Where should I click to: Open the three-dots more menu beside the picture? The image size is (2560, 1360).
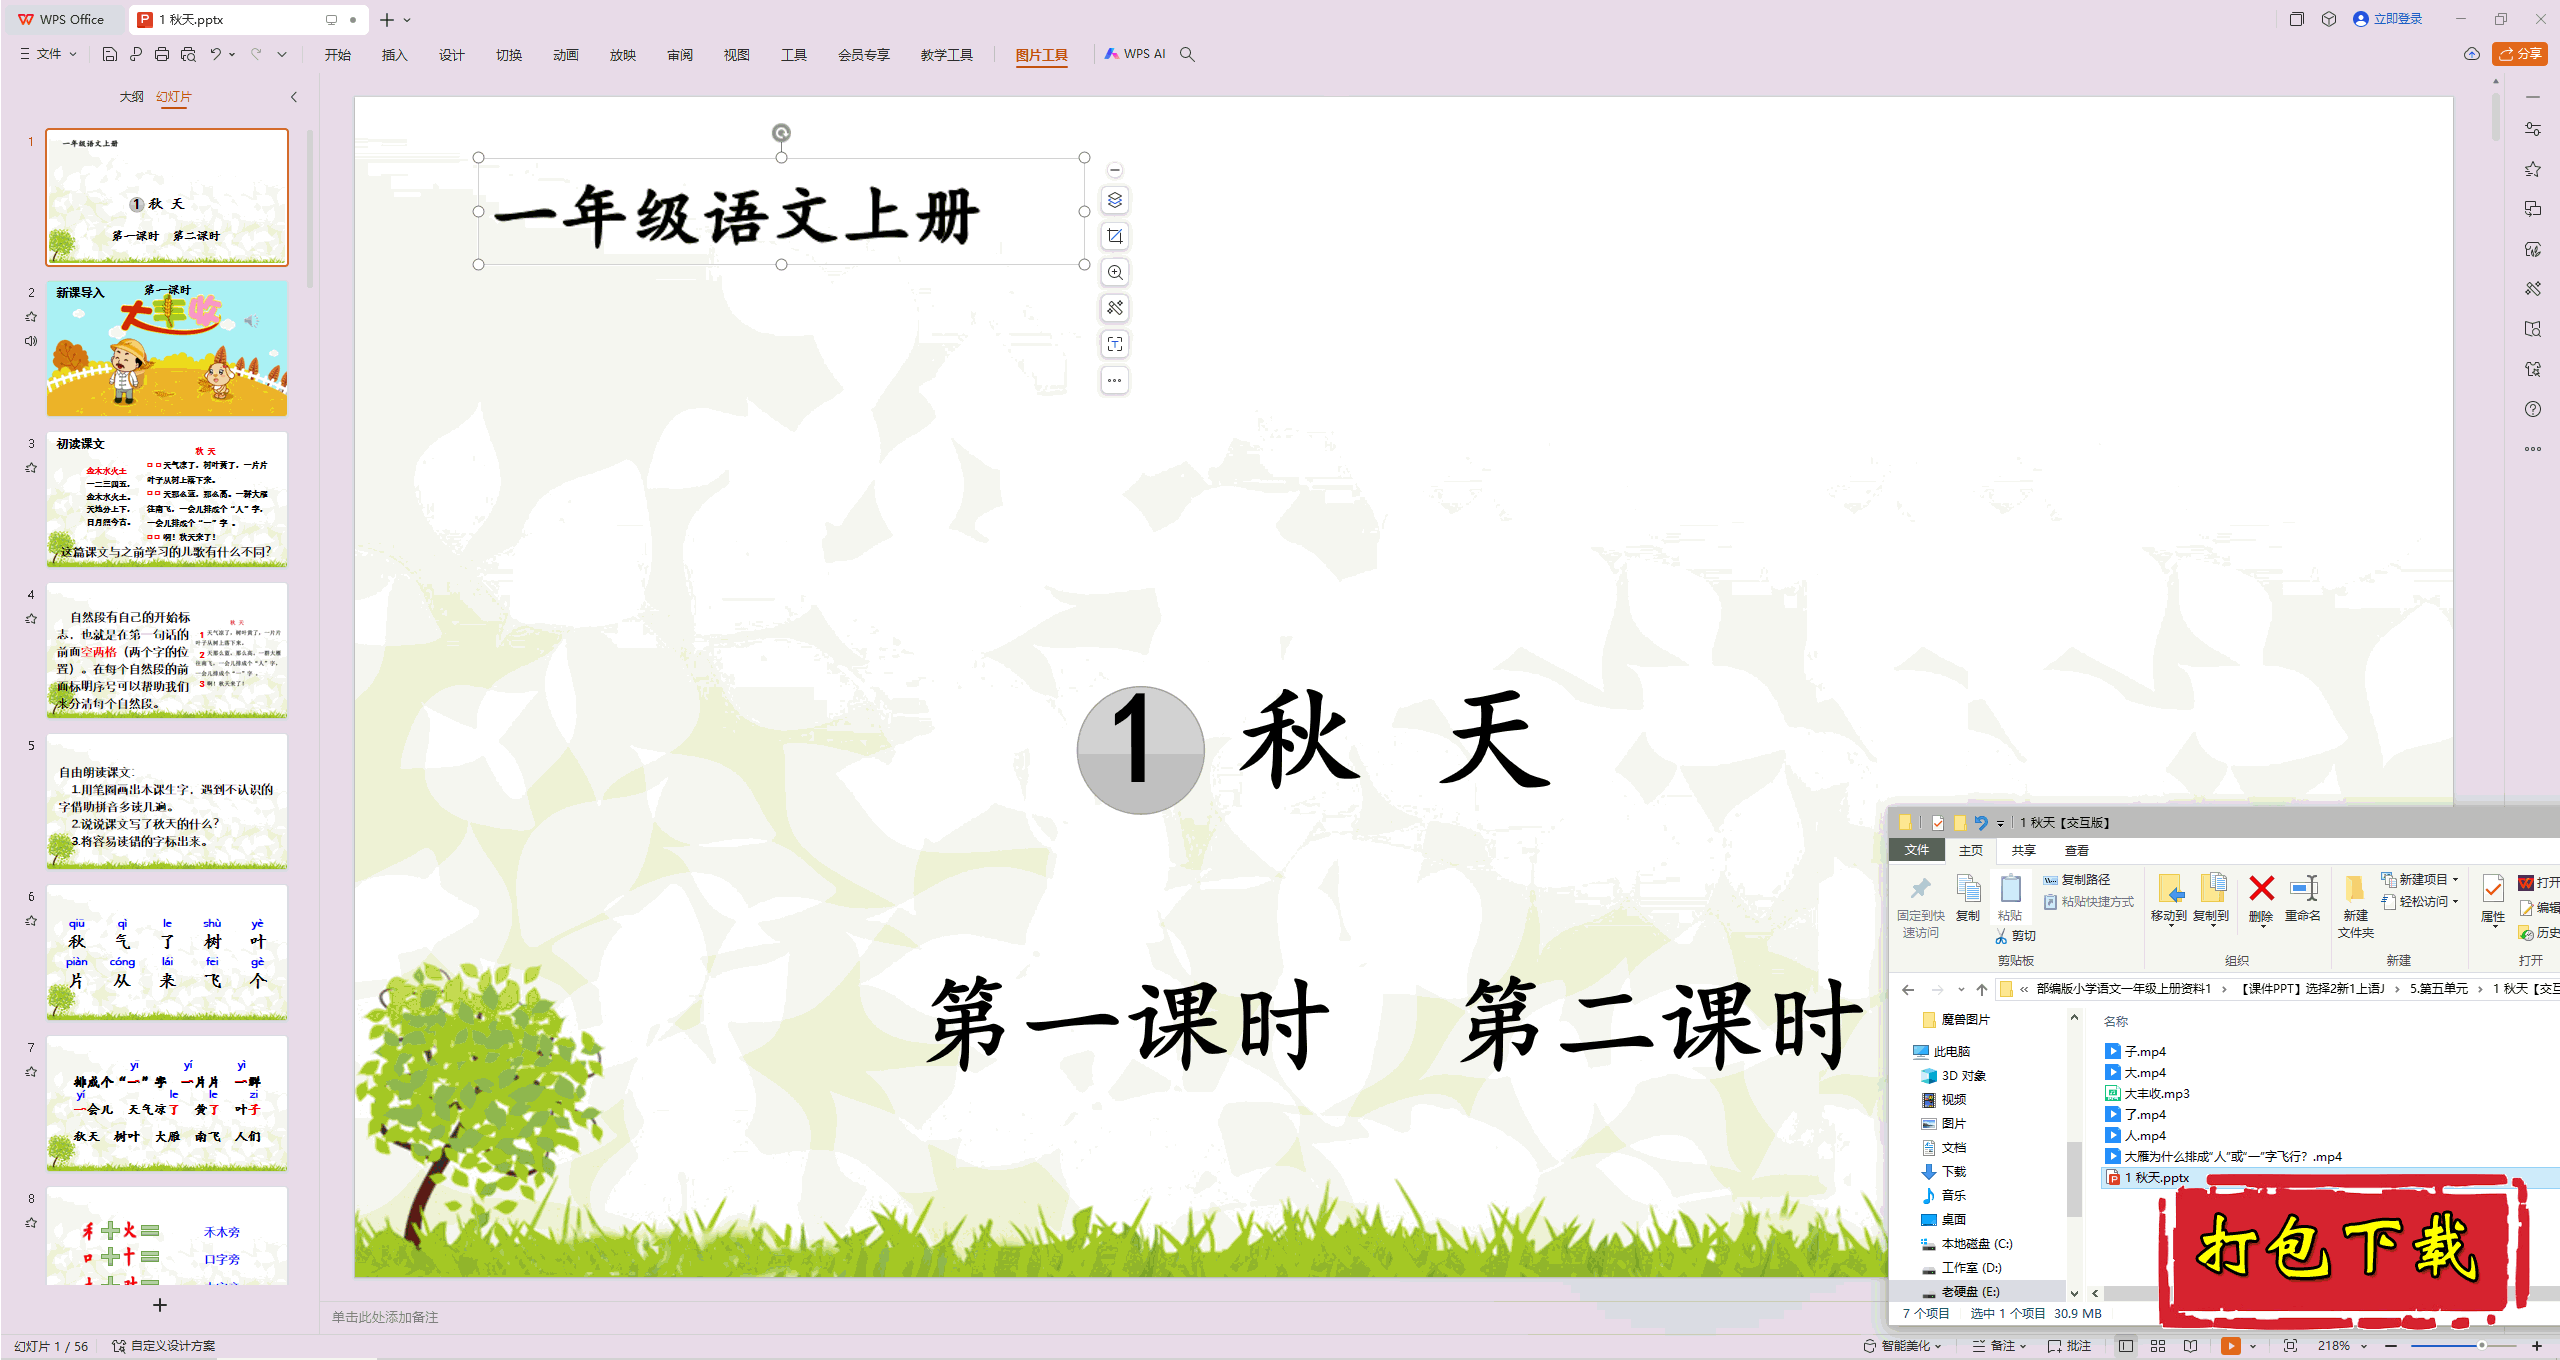(1115, 380)
